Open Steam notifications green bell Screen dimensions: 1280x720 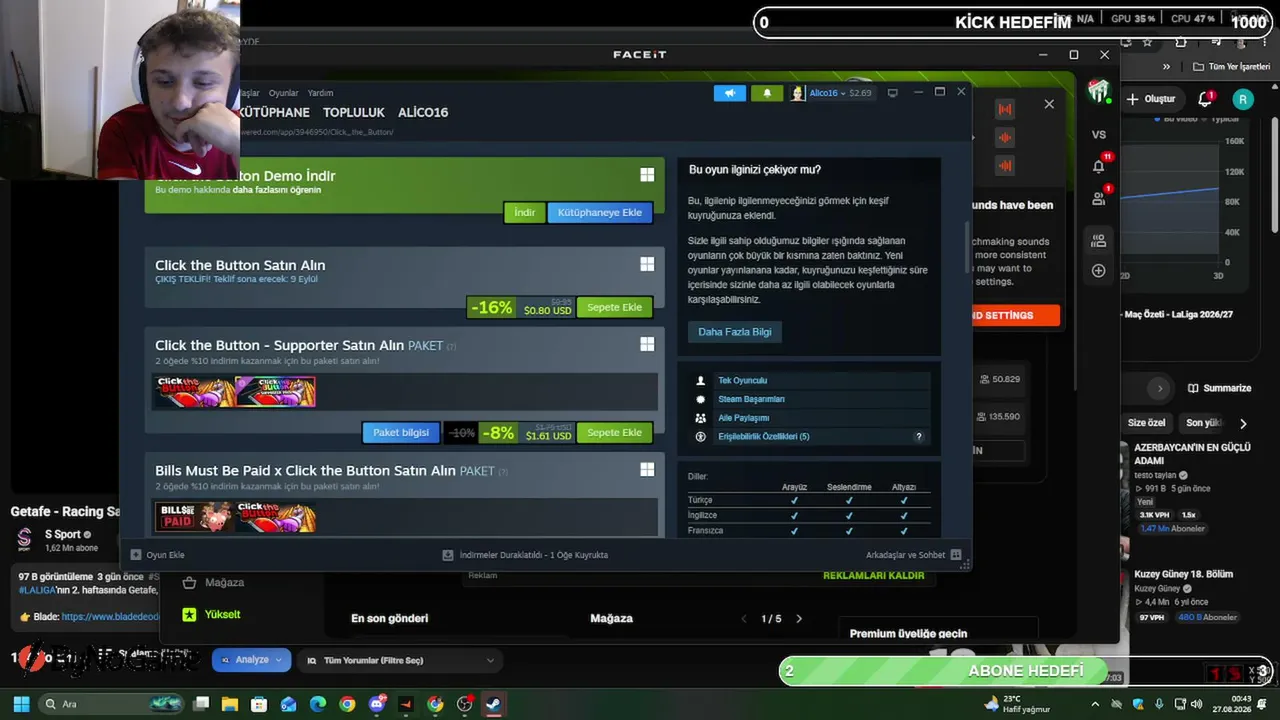click(767, 93)
